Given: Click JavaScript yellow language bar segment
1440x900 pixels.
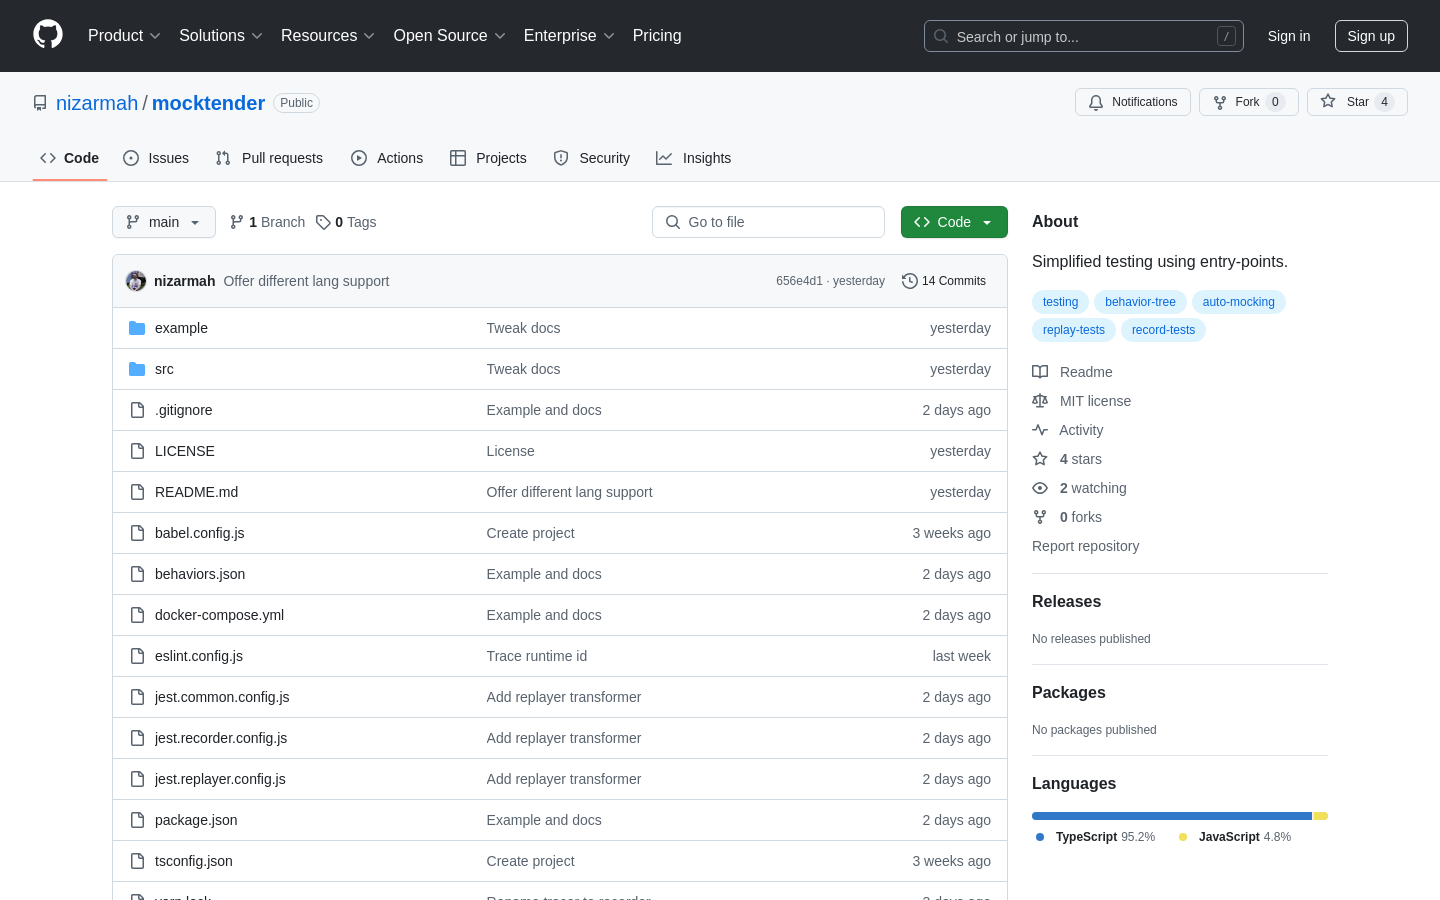Looking at the screenshot, I should 1321,816.
